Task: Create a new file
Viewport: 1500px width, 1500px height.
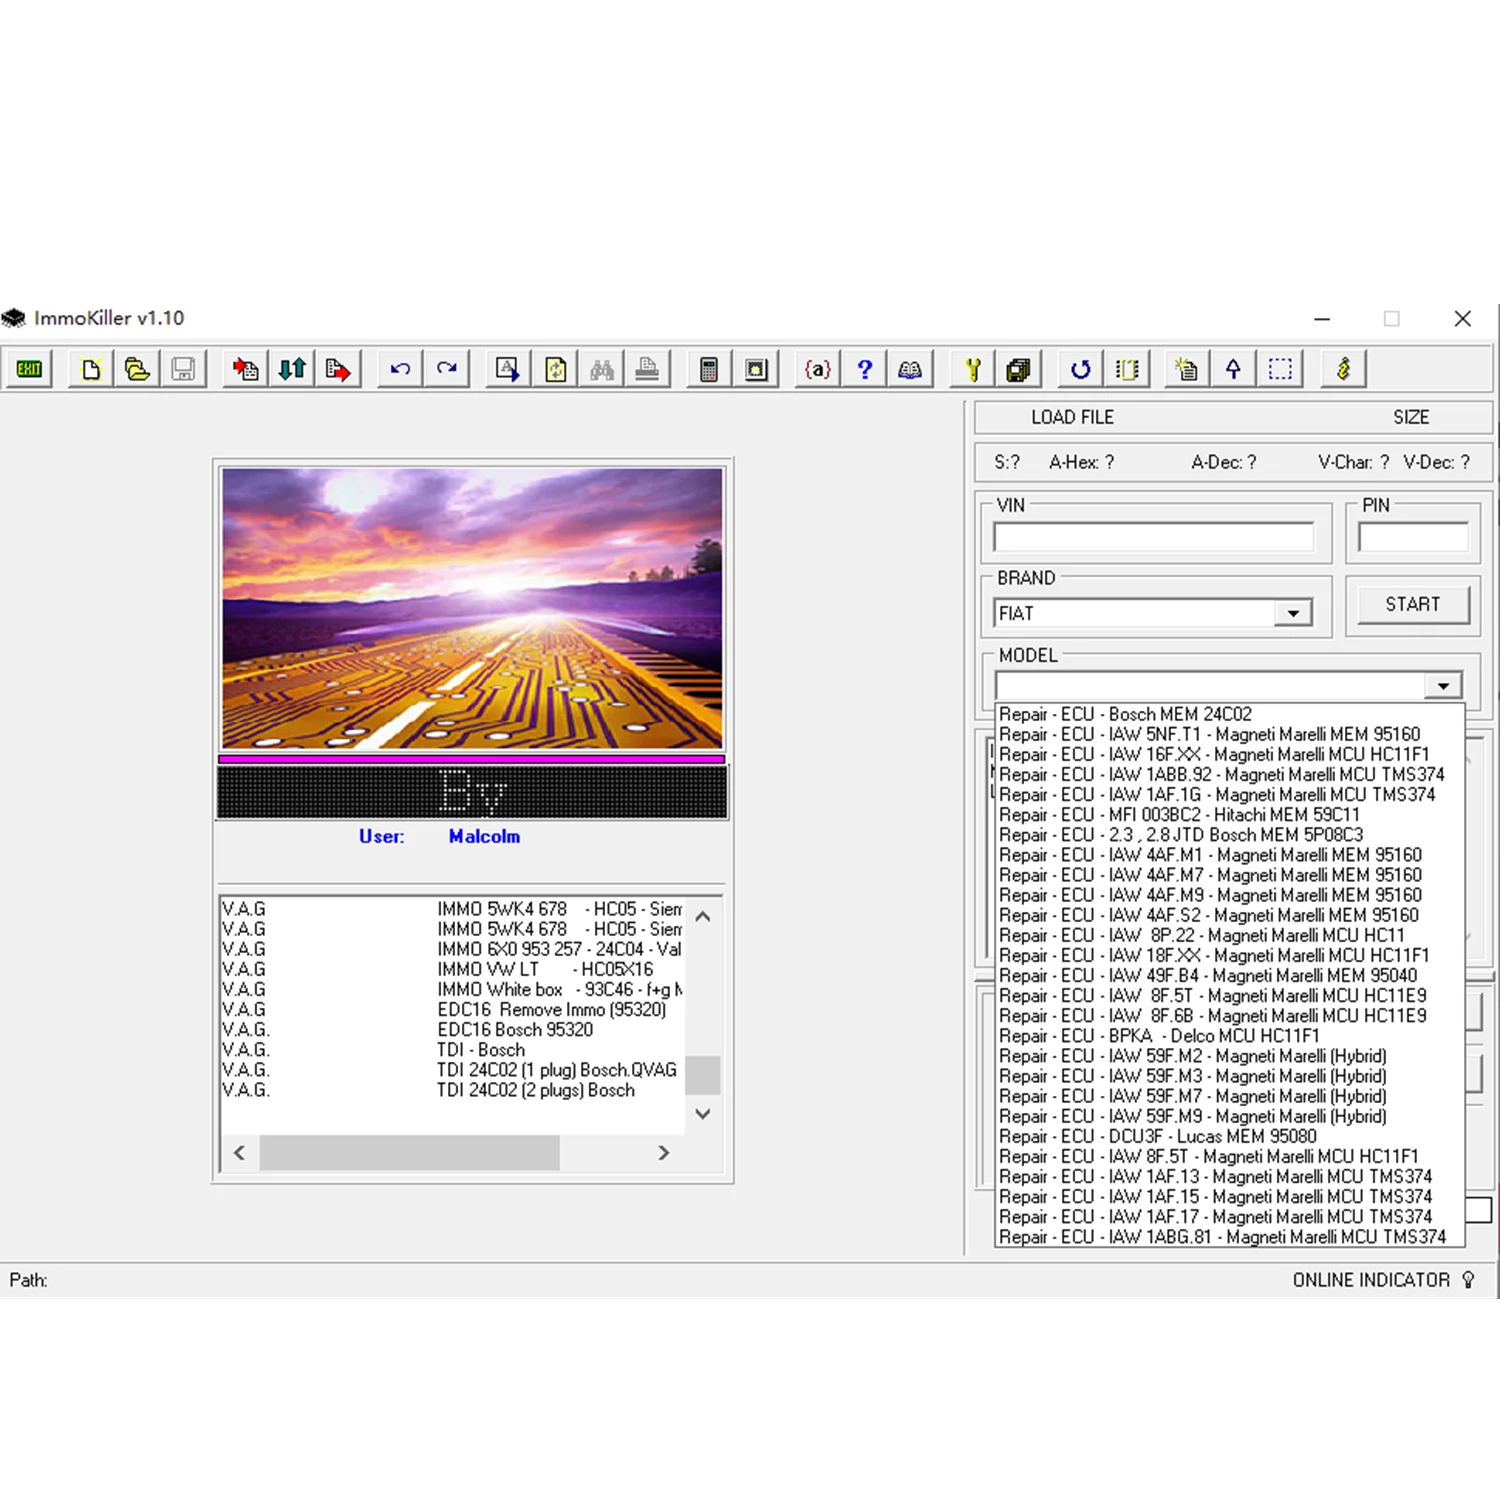Action: [90, 369]
